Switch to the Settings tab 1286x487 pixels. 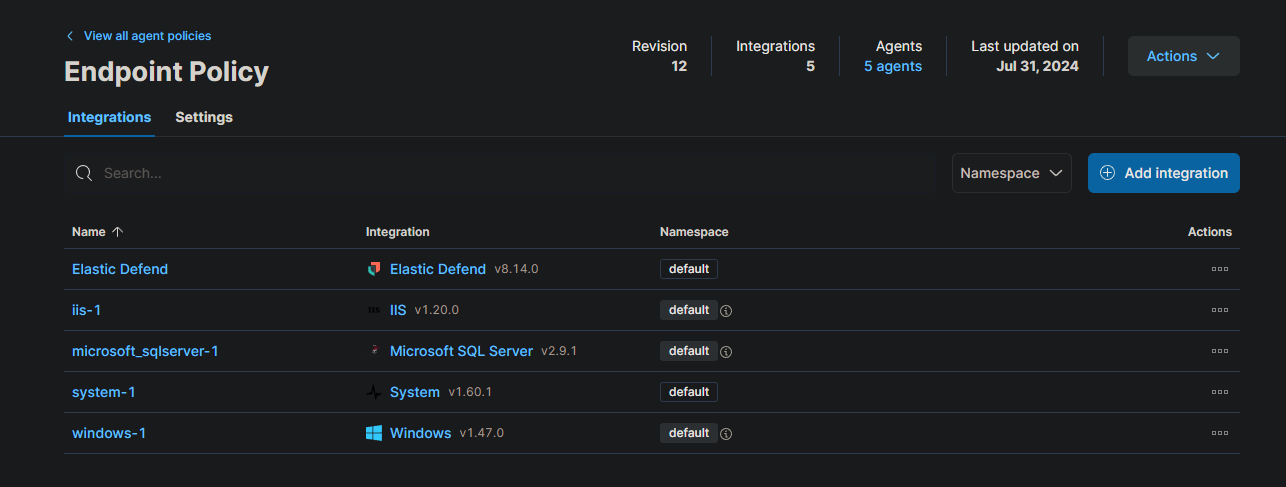pos(204,117)
